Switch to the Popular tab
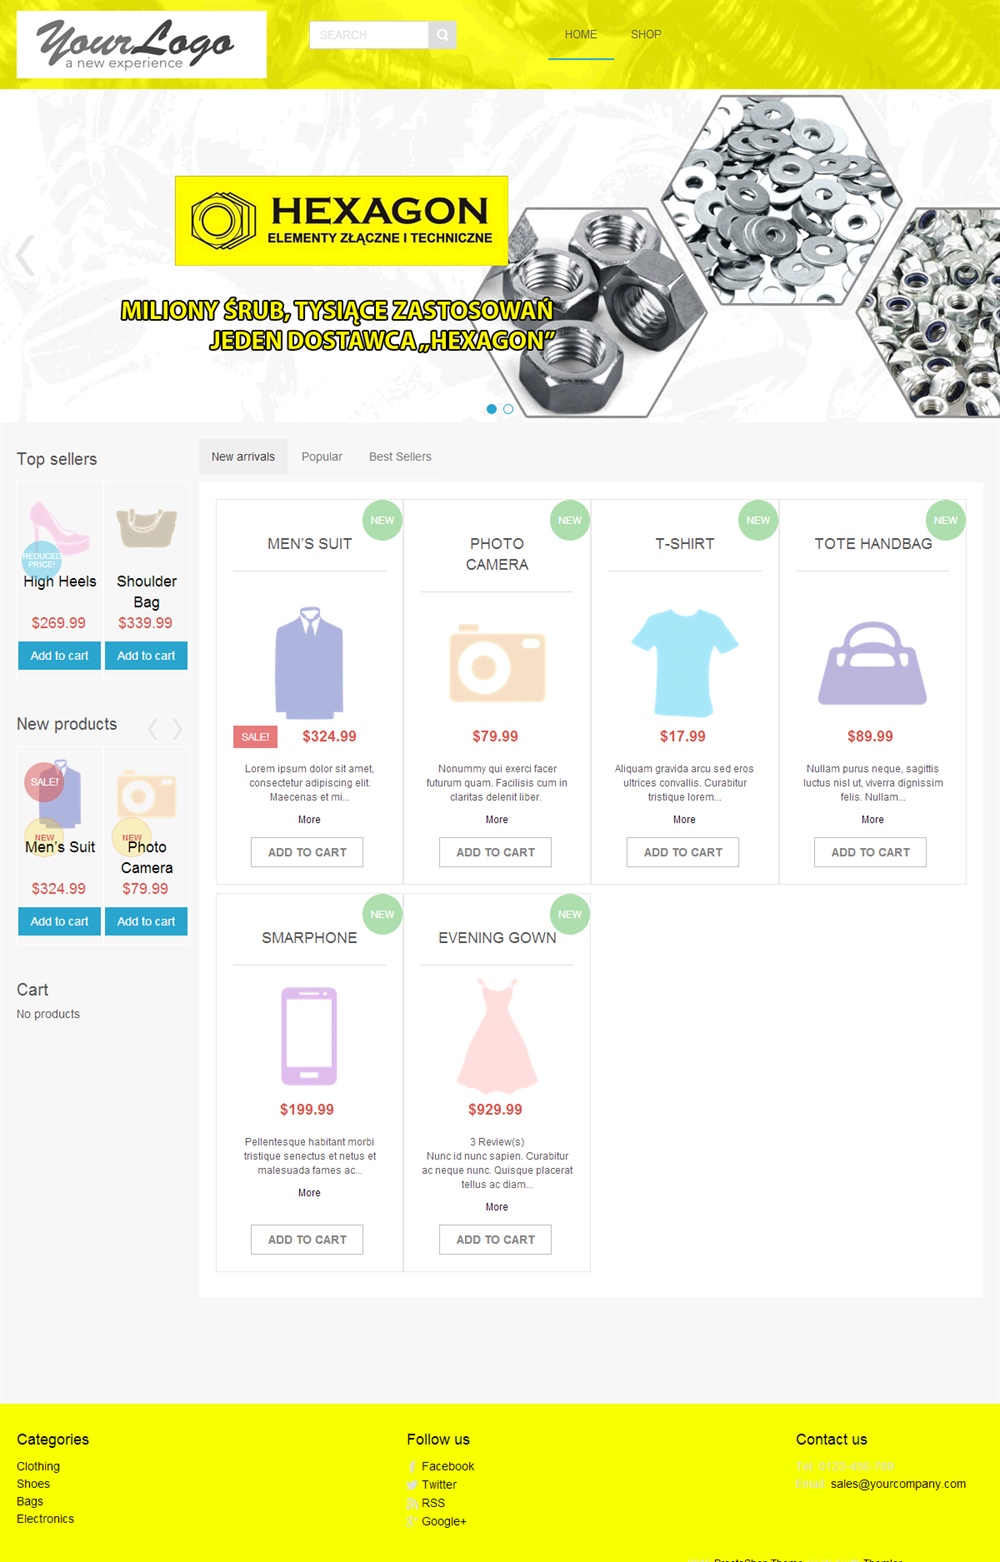The image size is (1000, 1562). [322, 457]
